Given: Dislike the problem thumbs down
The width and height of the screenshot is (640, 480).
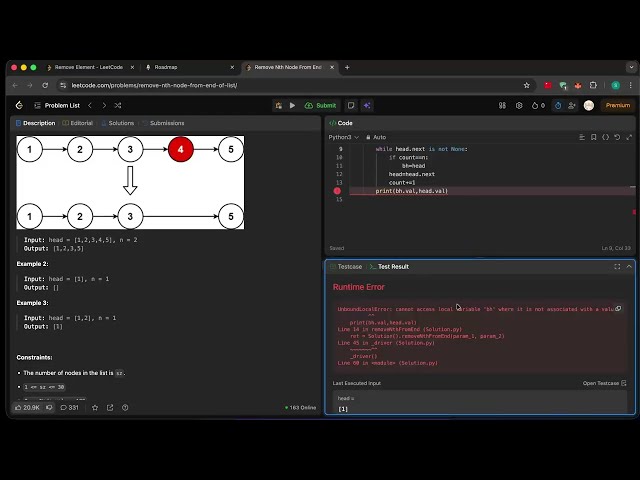Looking at the screenshot, I should [x=49, y=407].
